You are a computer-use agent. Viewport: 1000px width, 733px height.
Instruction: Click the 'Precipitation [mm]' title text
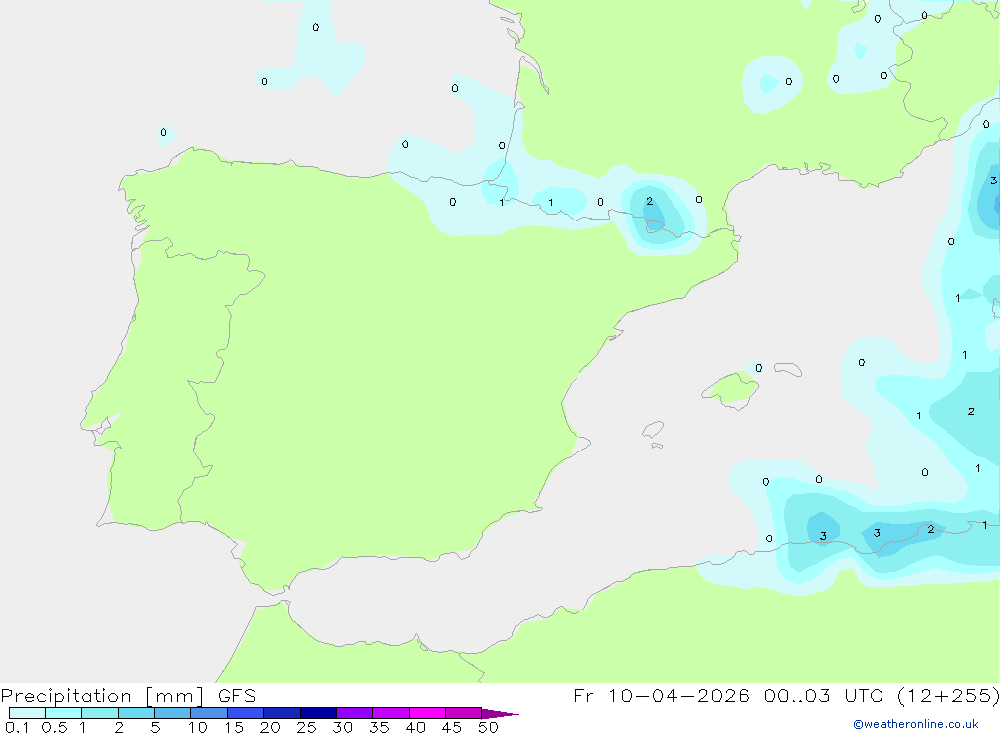pos(102,696)
